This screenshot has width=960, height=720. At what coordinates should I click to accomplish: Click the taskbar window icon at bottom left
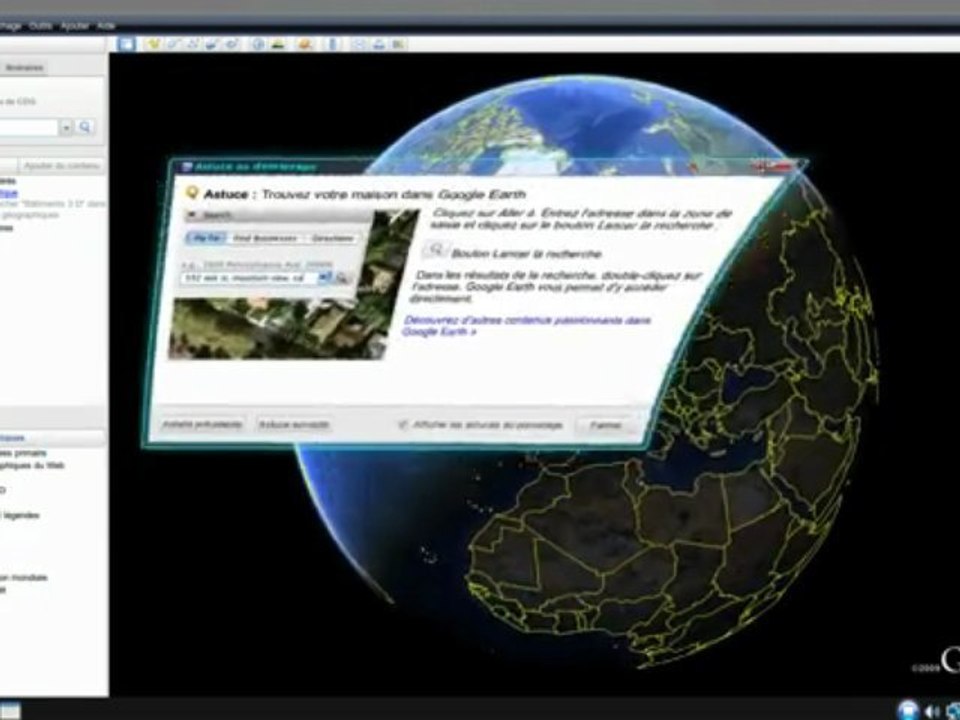[x=10, y=711]
